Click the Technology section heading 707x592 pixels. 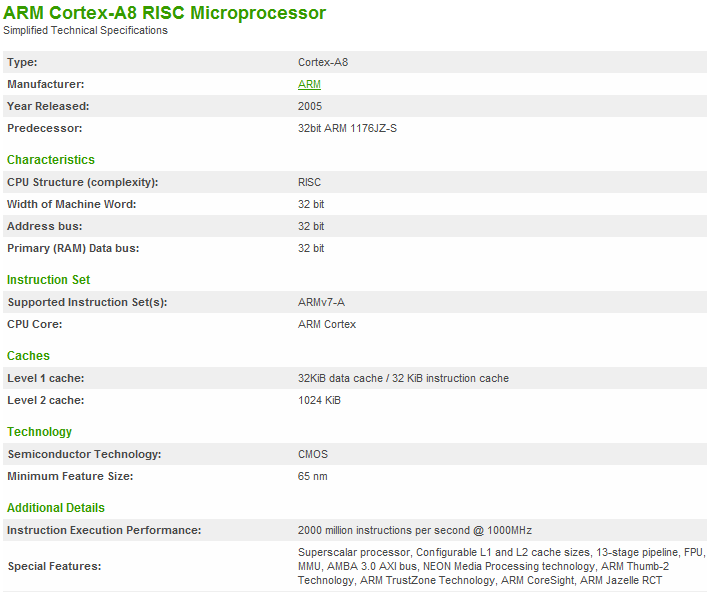pyautogui.click(x=39, y=432)
